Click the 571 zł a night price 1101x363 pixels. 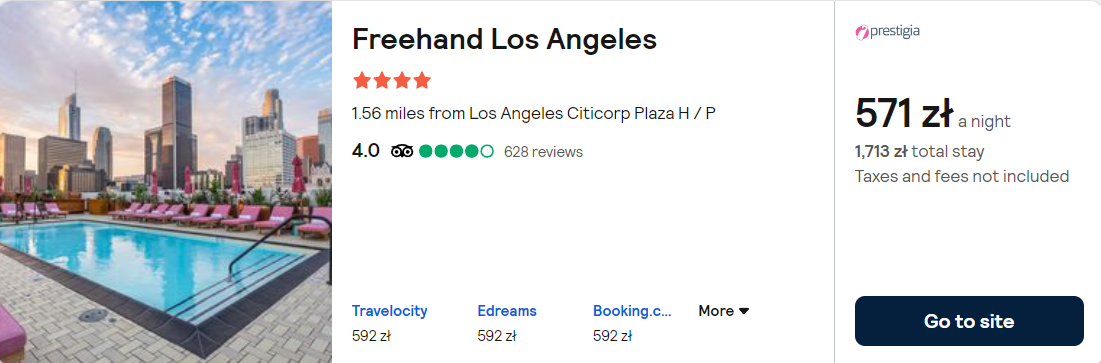pyautogui.click(x=932, y=114)
